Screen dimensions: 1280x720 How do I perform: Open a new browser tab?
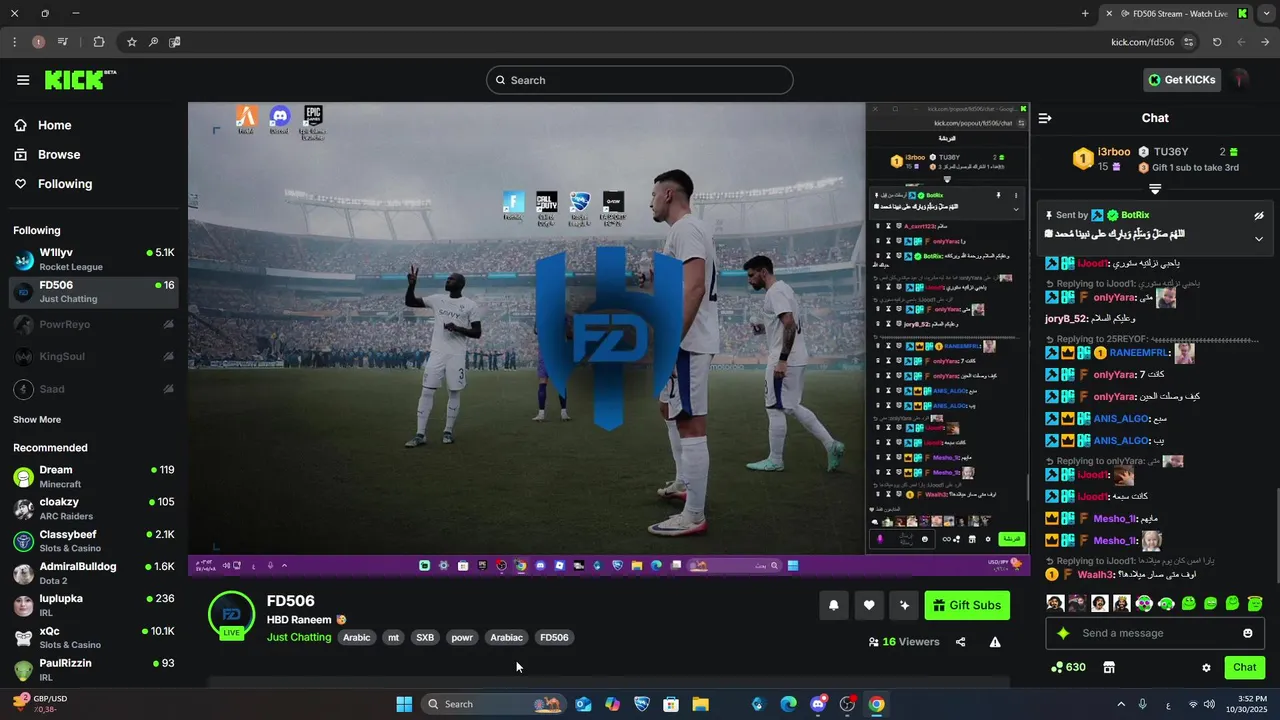(1085, 13)
